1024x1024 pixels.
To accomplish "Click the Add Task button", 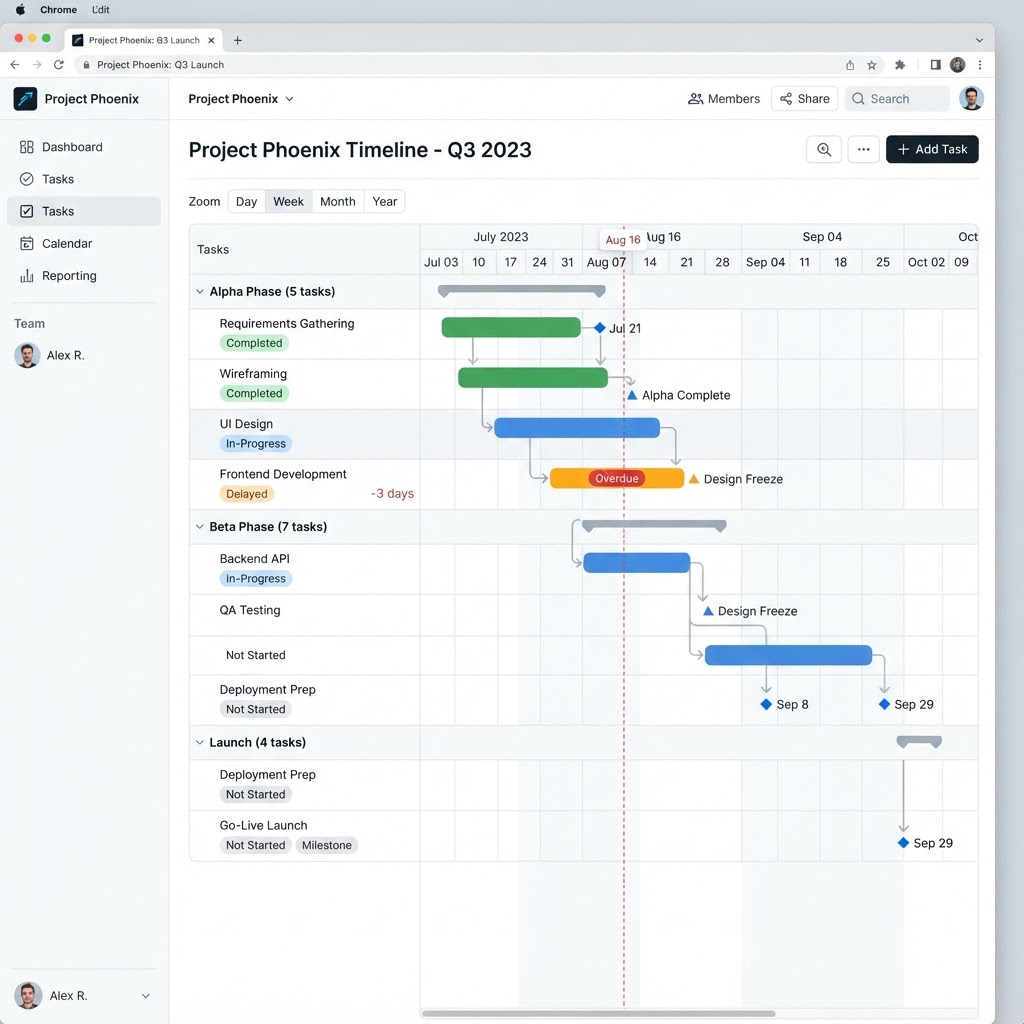I will pyautogui.click(x=932, y=150).
